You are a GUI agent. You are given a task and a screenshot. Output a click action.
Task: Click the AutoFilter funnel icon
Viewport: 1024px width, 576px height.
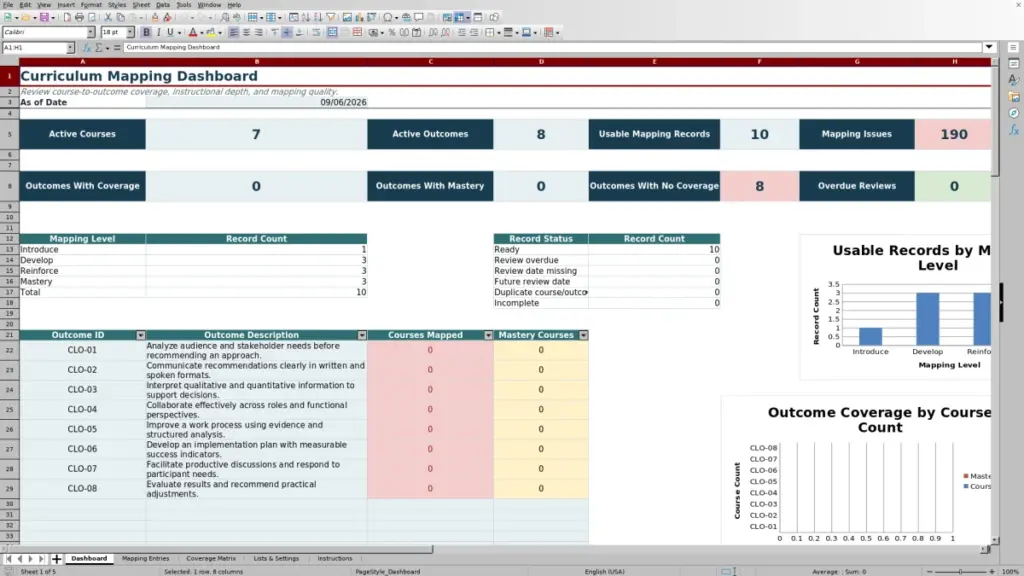click(331, 18)
